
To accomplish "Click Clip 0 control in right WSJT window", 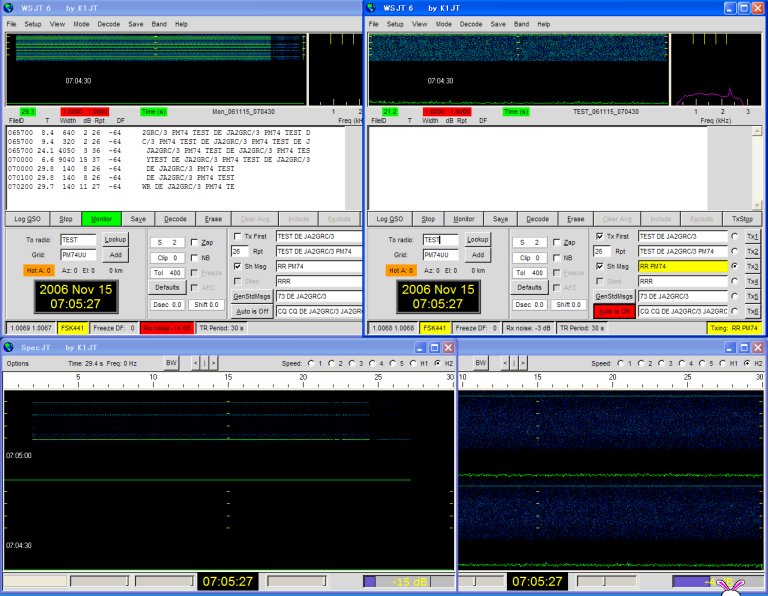I will point(529,258).
